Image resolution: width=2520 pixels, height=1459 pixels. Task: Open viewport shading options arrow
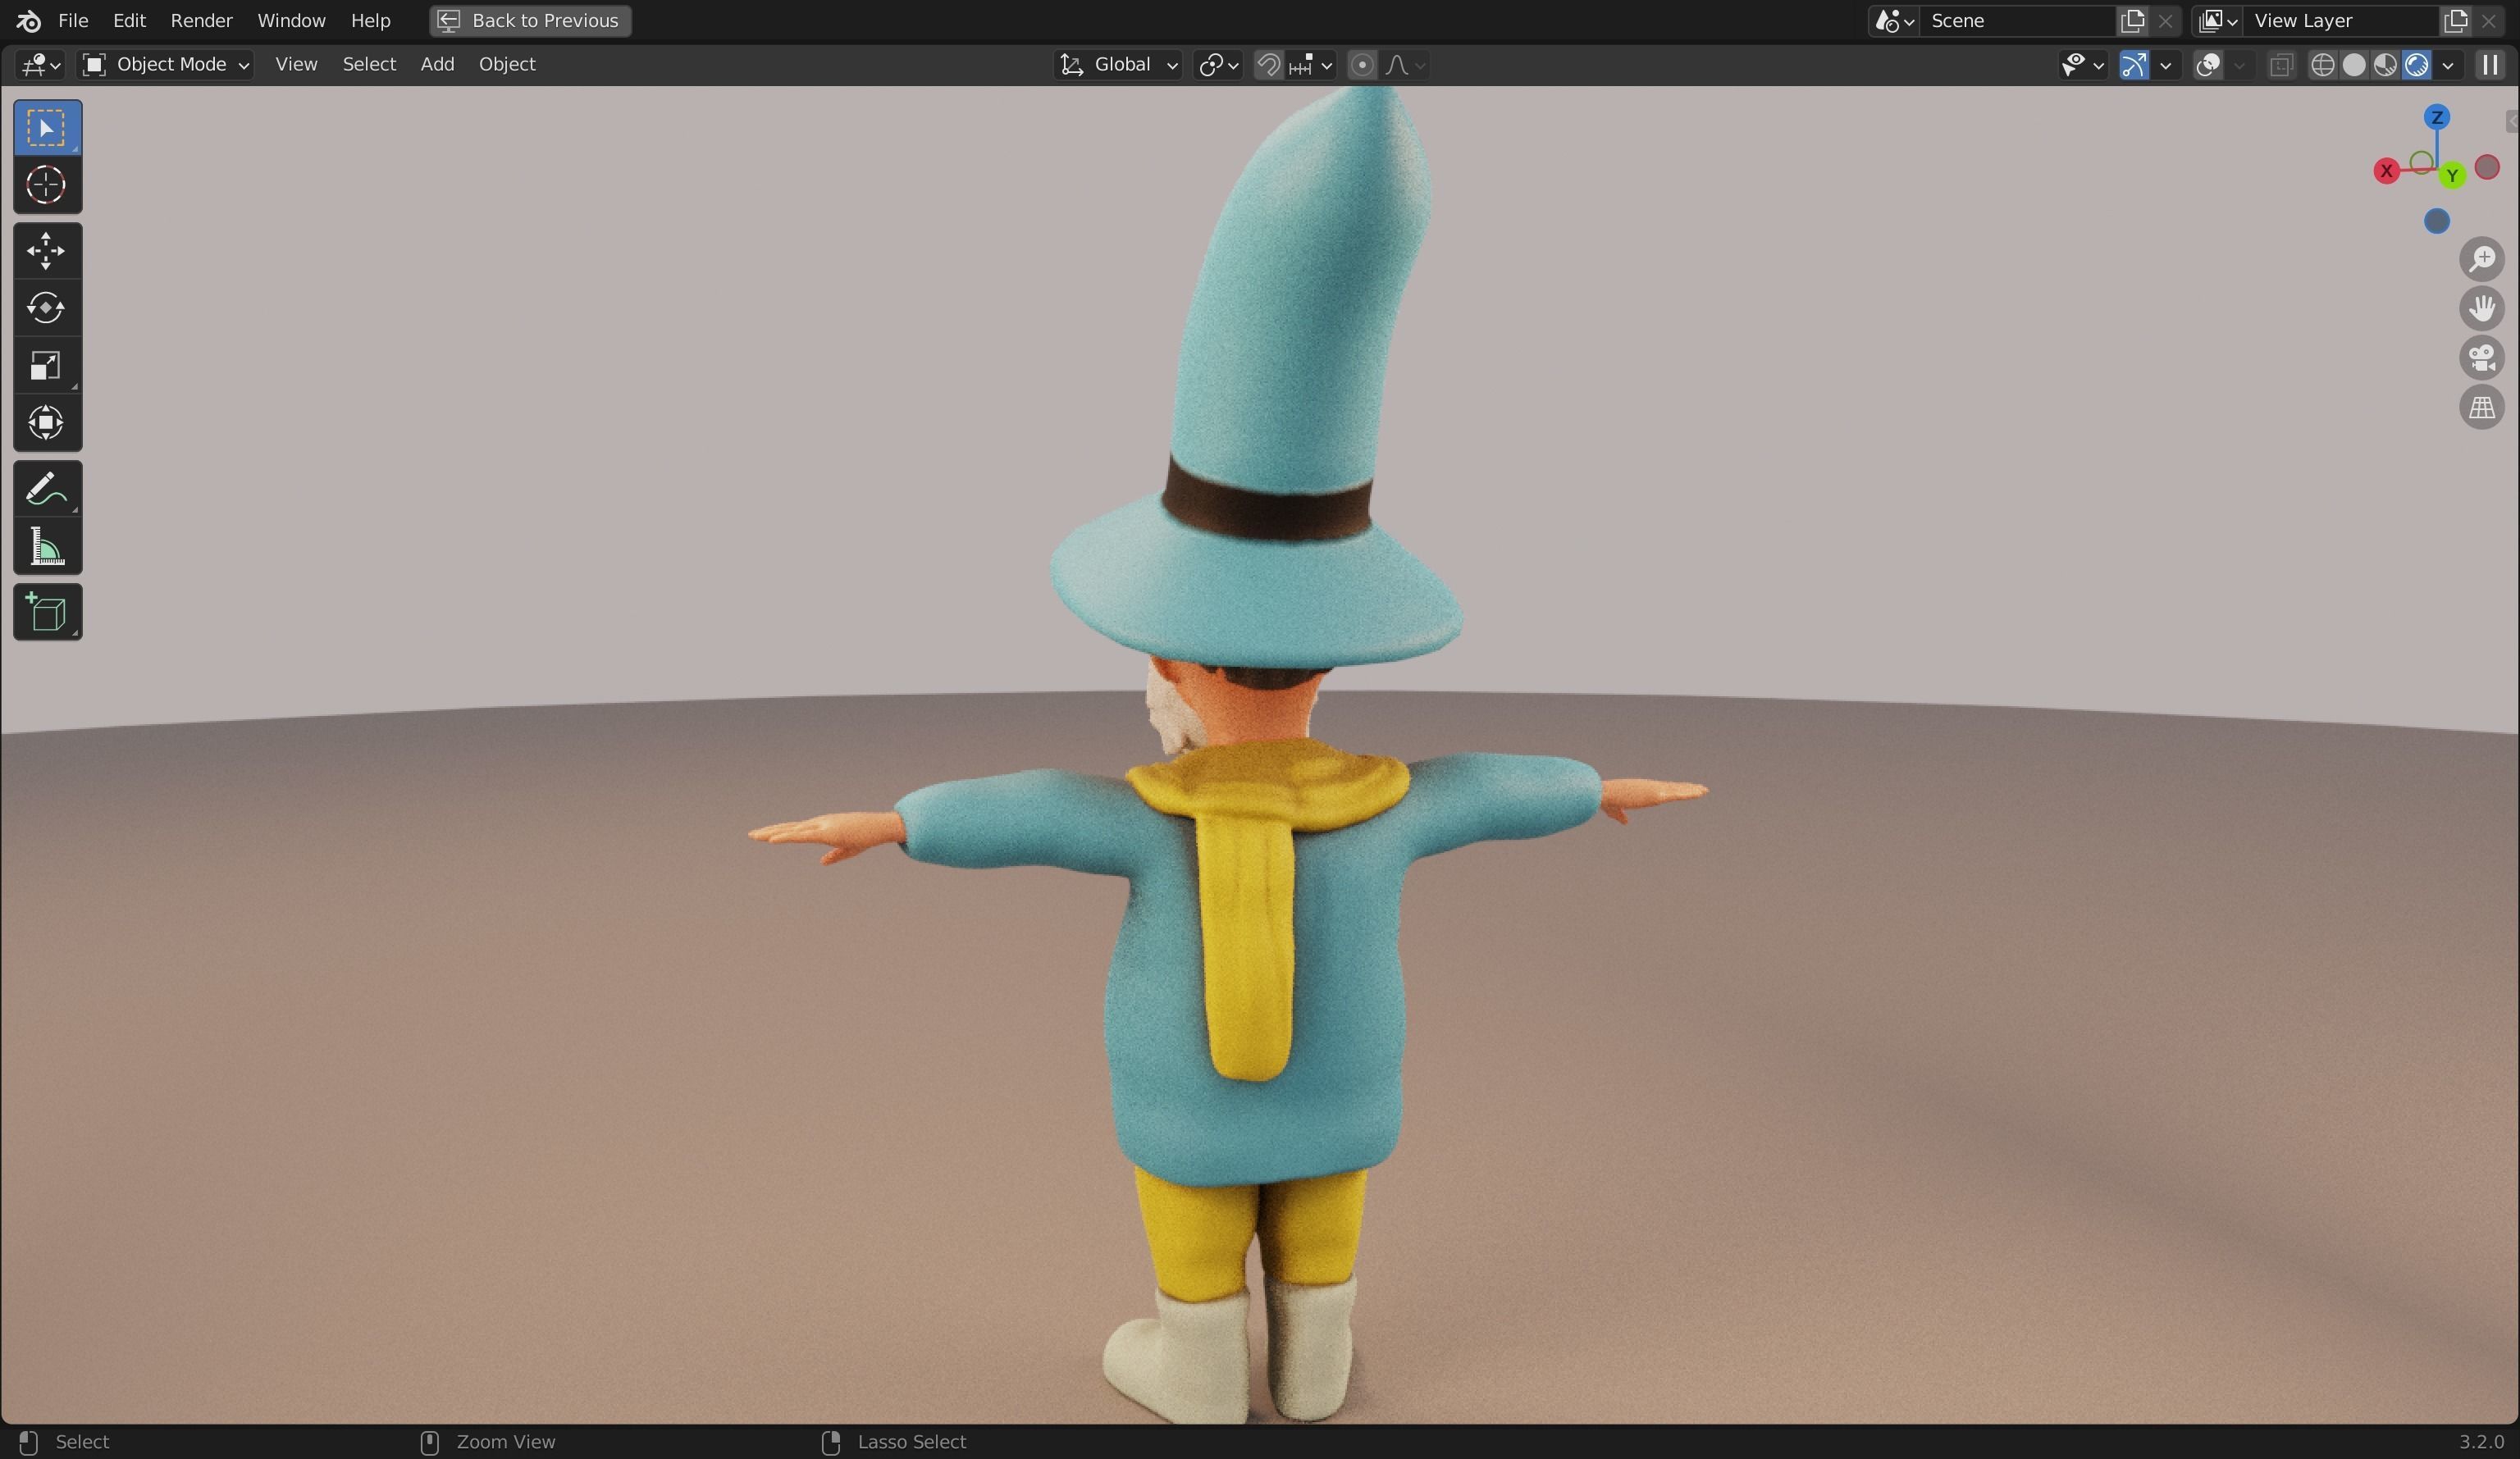[x=2447, y=65]
